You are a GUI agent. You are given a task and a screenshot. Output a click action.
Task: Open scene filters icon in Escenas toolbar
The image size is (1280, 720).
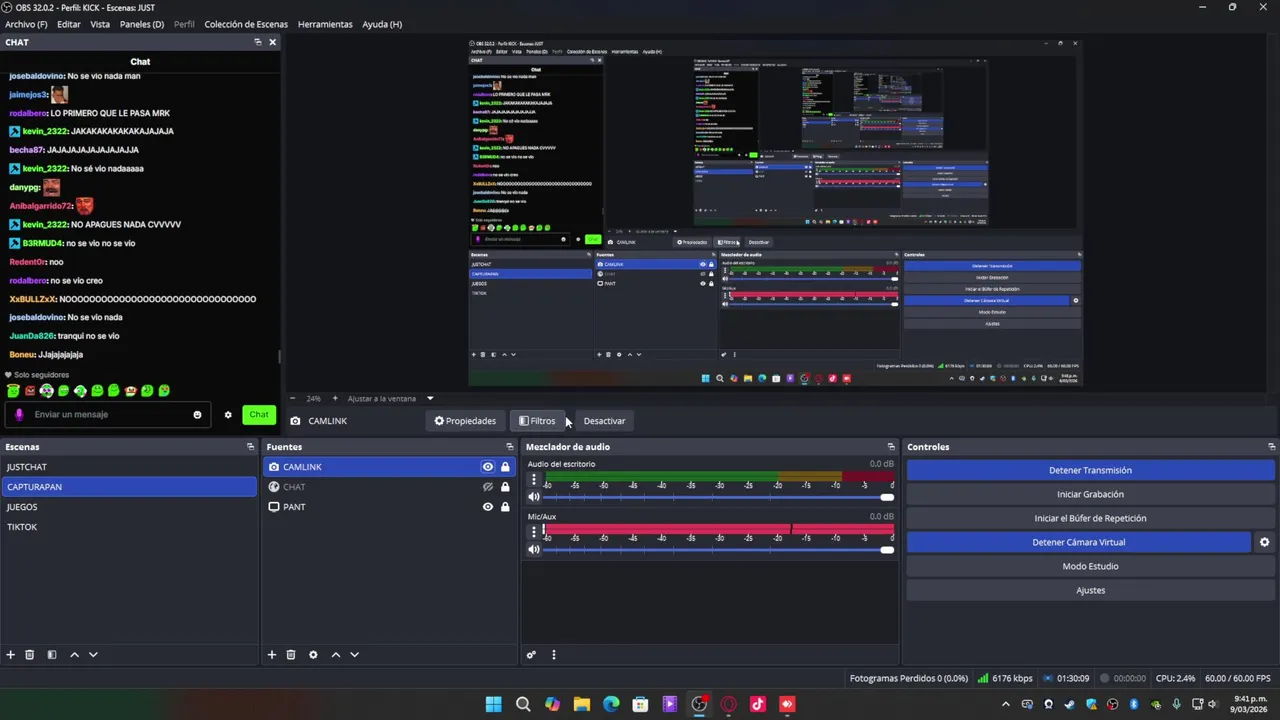coord(52,655)
